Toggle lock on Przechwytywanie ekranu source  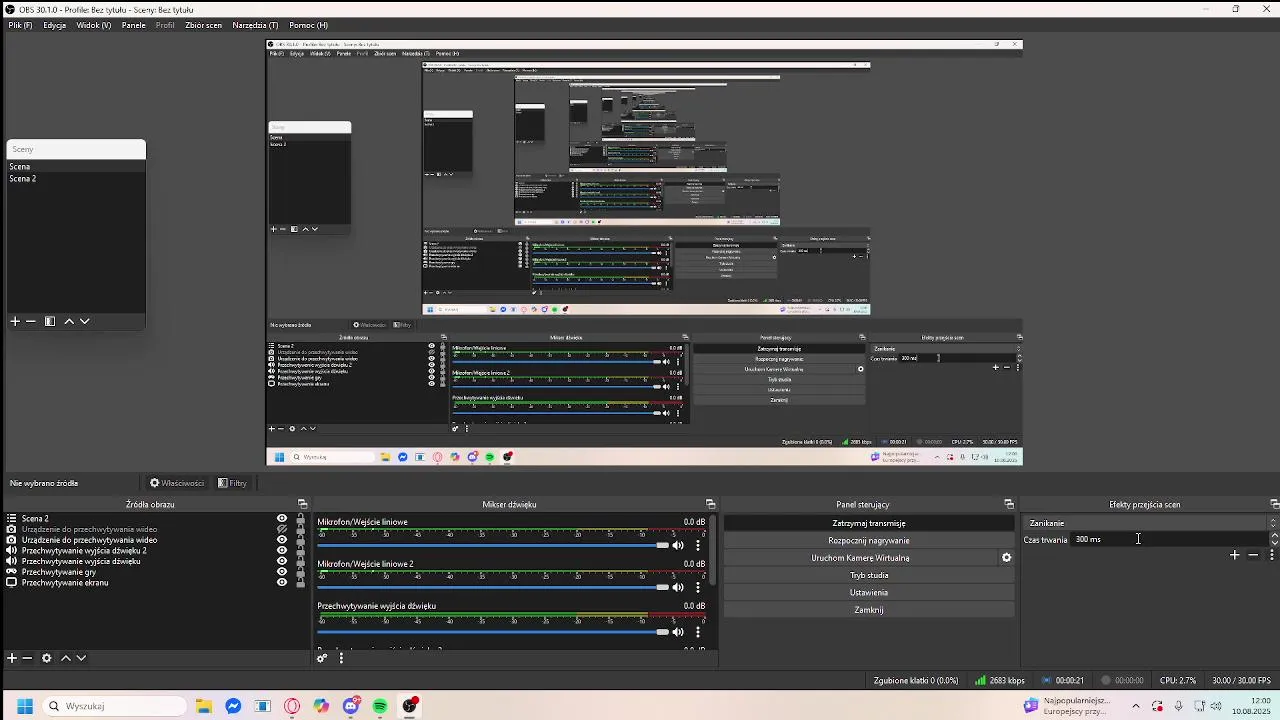click(300, 582)
